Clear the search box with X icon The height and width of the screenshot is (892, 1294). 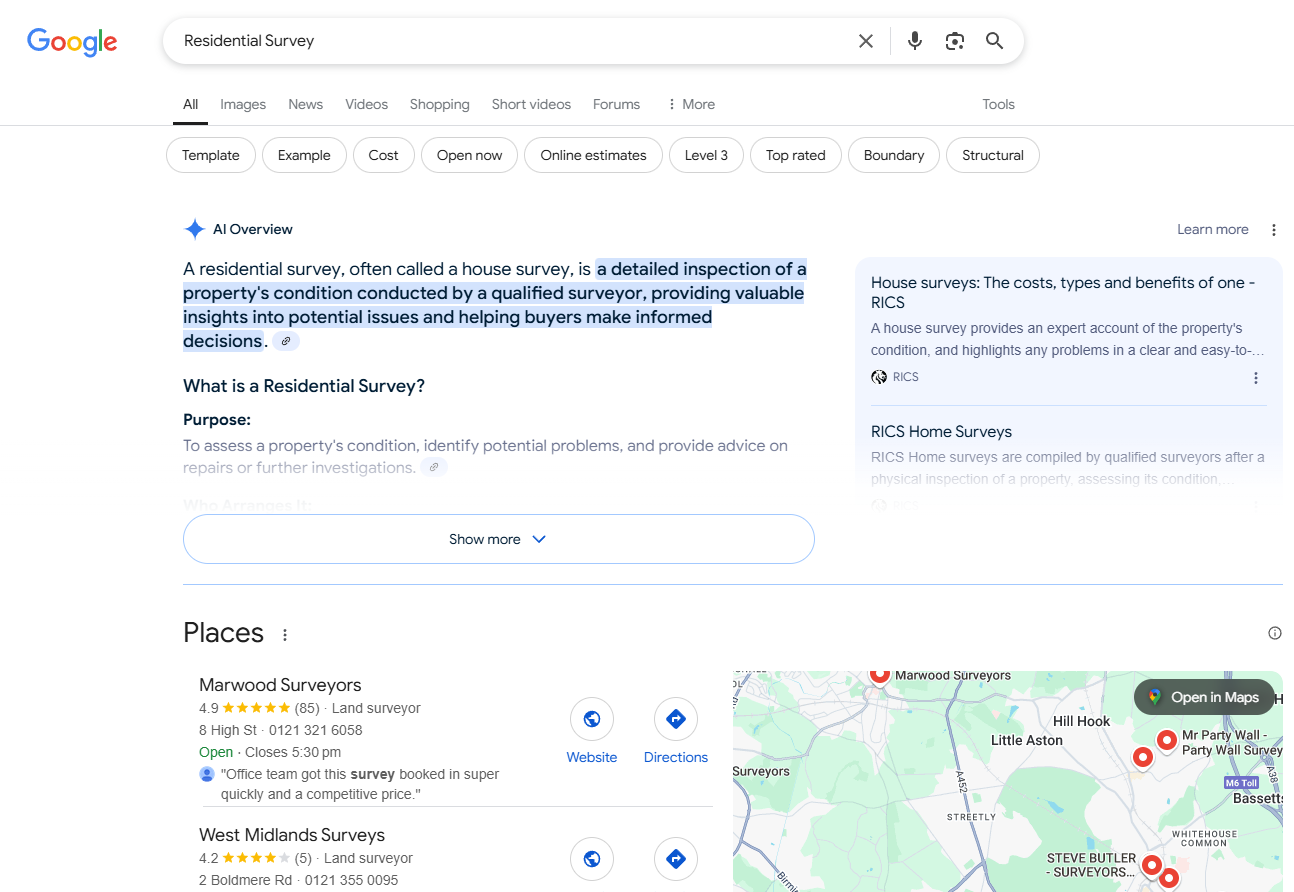tap(866, 41)
